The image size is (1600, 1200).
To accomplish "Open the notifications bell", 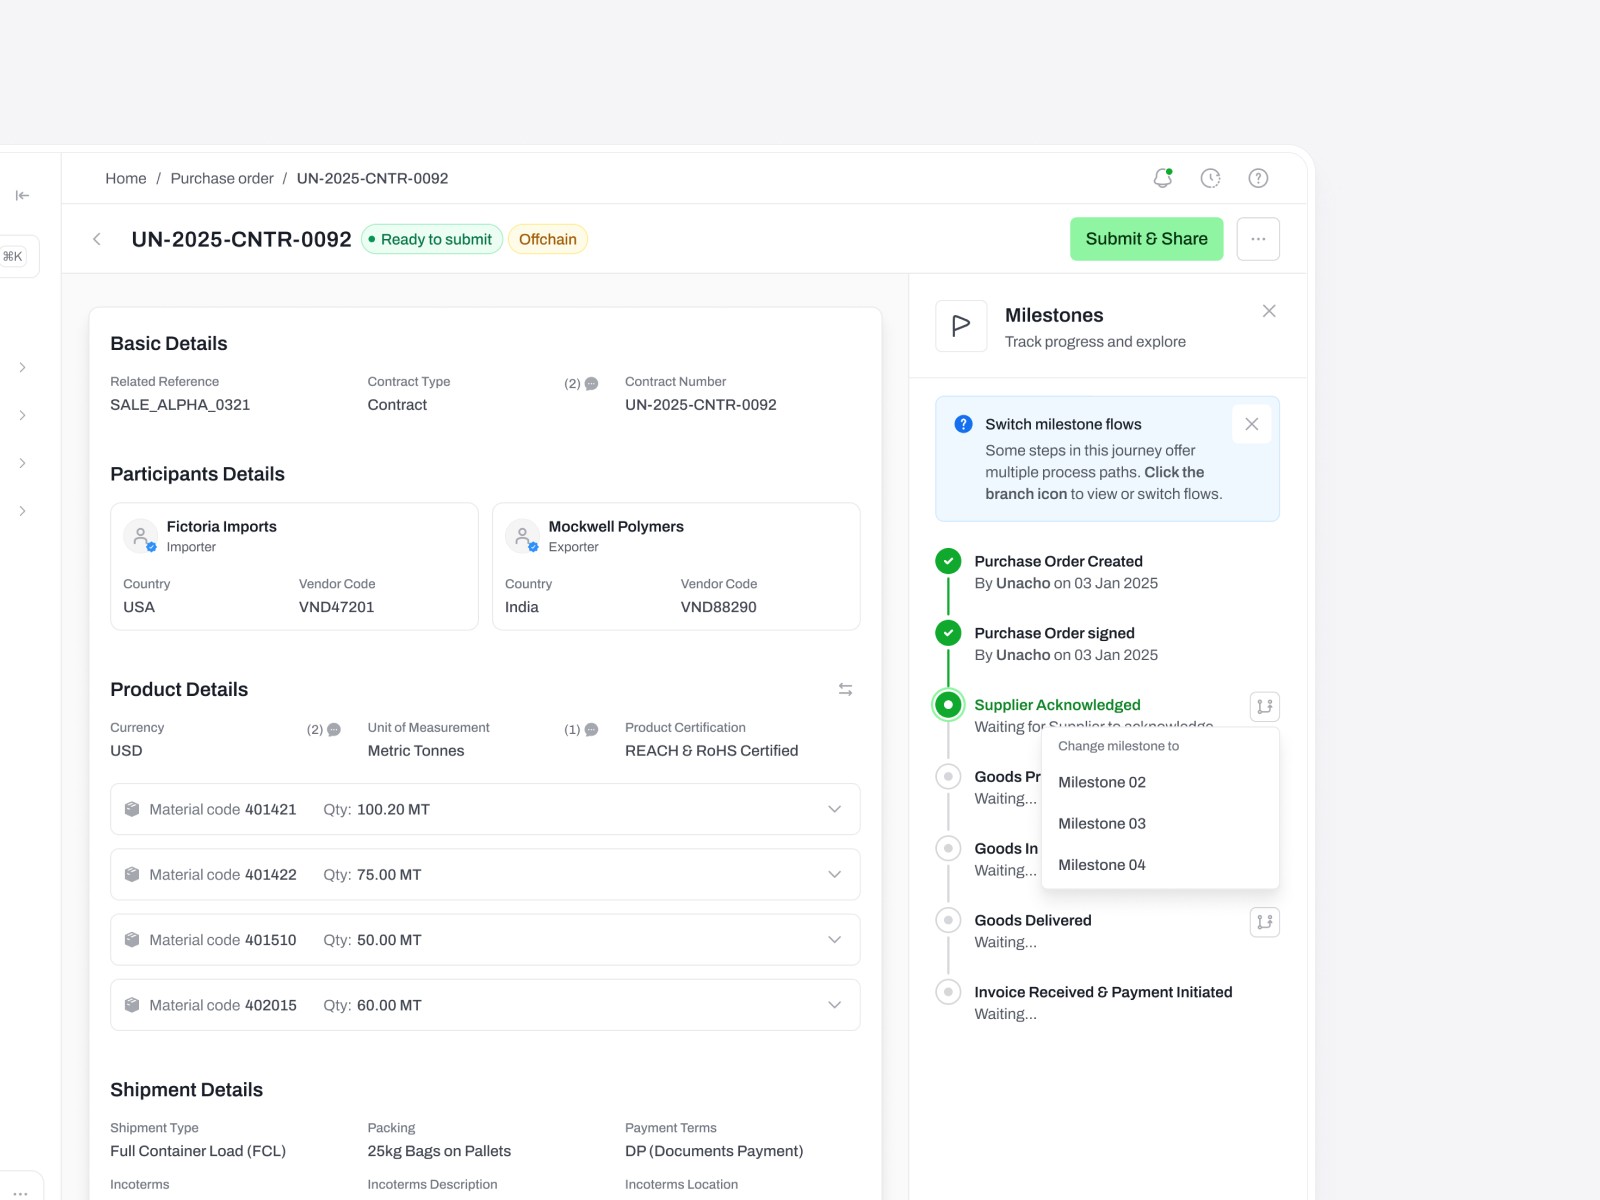I will coord(1162,178).
